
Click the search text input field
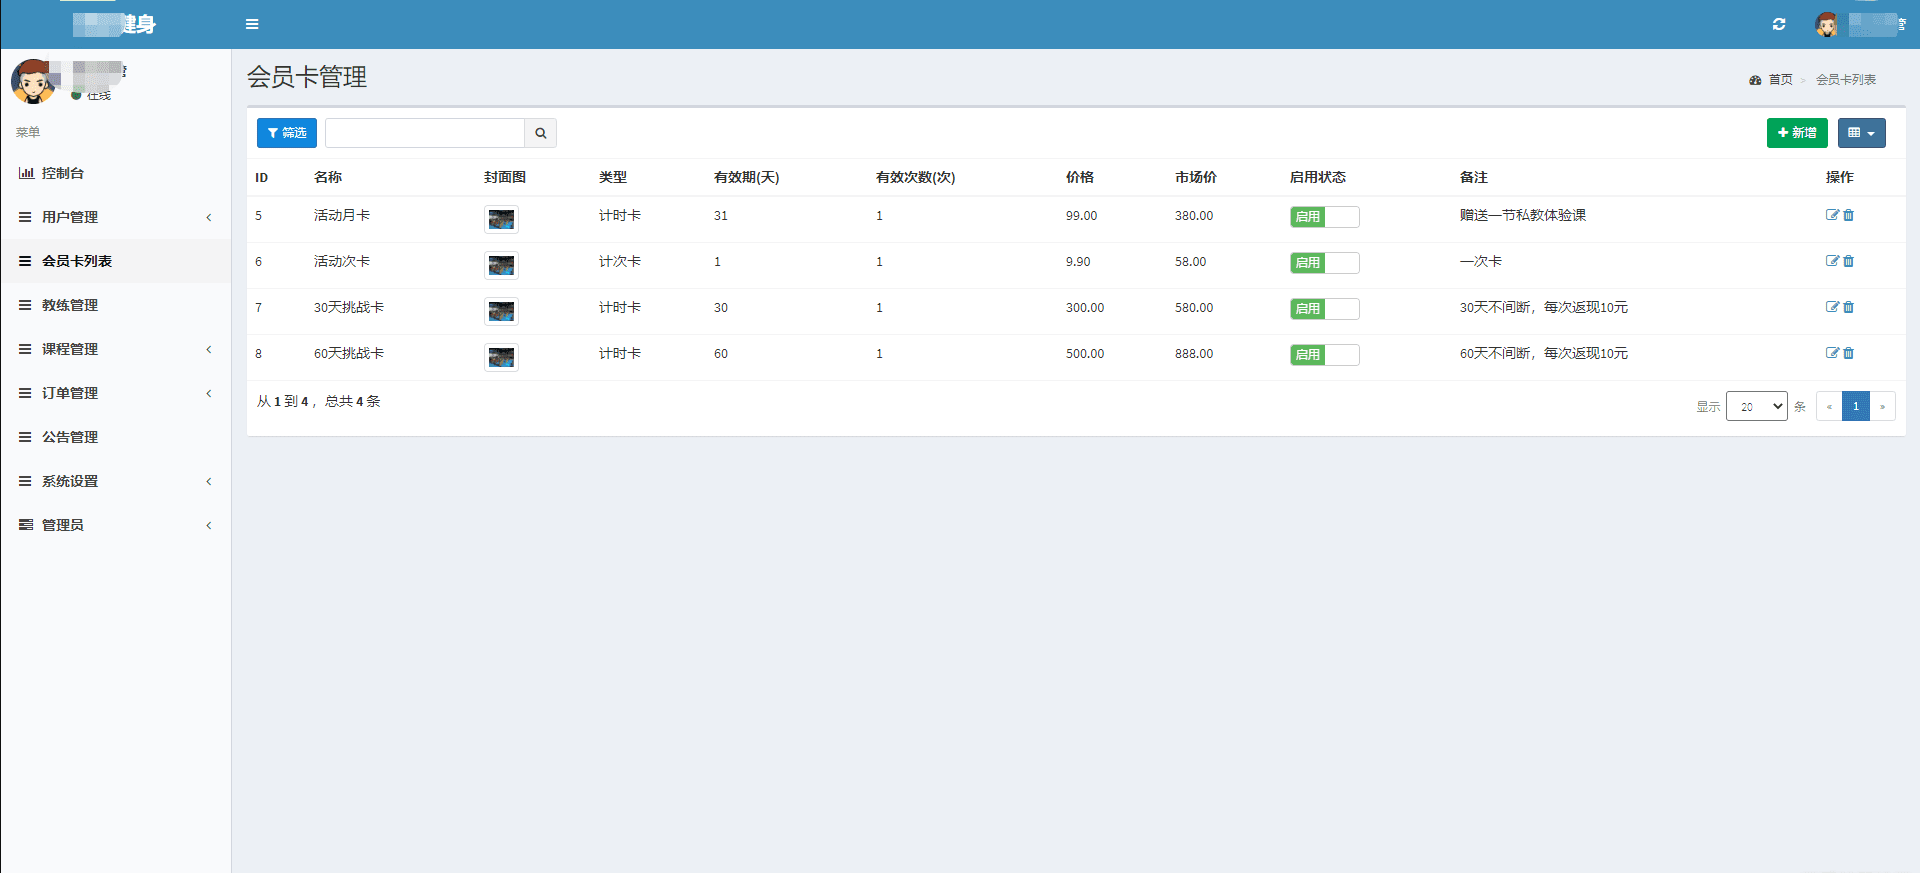[425, 133]
